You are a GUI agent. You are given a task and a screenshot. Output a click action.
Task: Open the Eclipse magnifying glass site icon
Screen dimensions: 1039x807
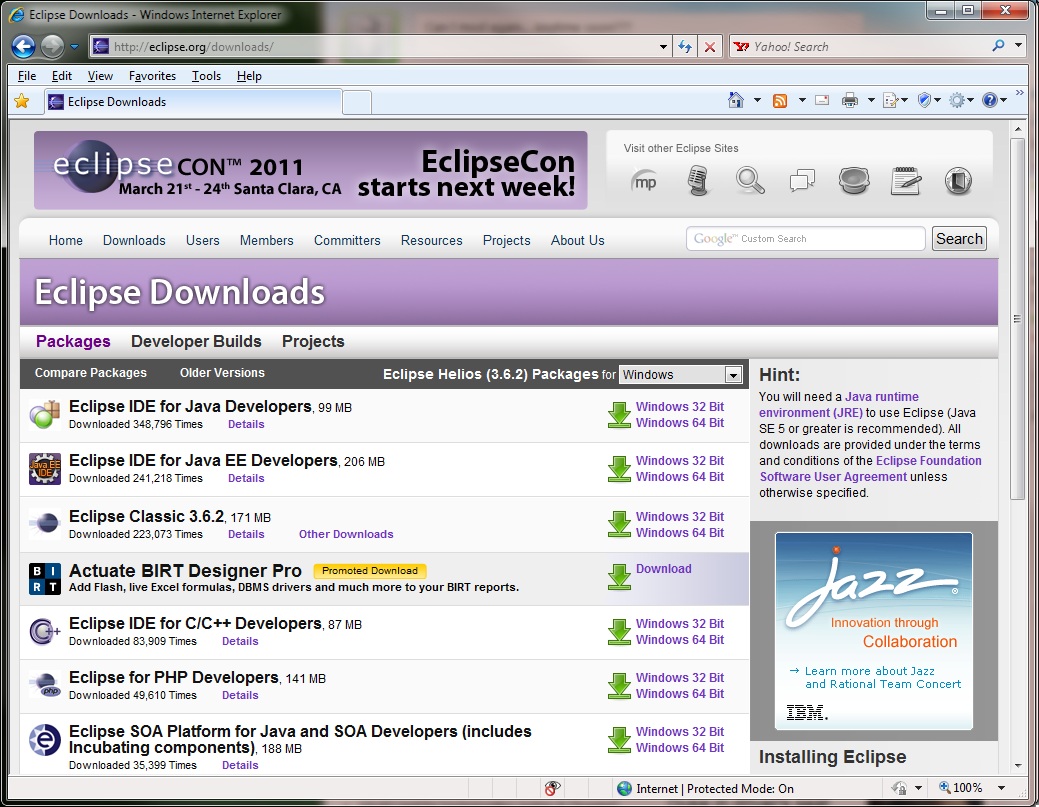pos(750,180)
